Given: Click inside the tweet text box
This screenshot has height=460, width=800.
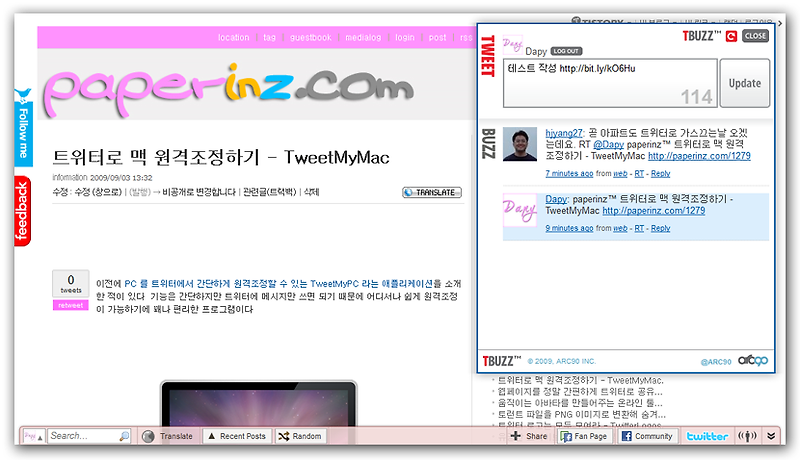Looking at the screenshot, I should pyautogui.click(x=610, y=83).
